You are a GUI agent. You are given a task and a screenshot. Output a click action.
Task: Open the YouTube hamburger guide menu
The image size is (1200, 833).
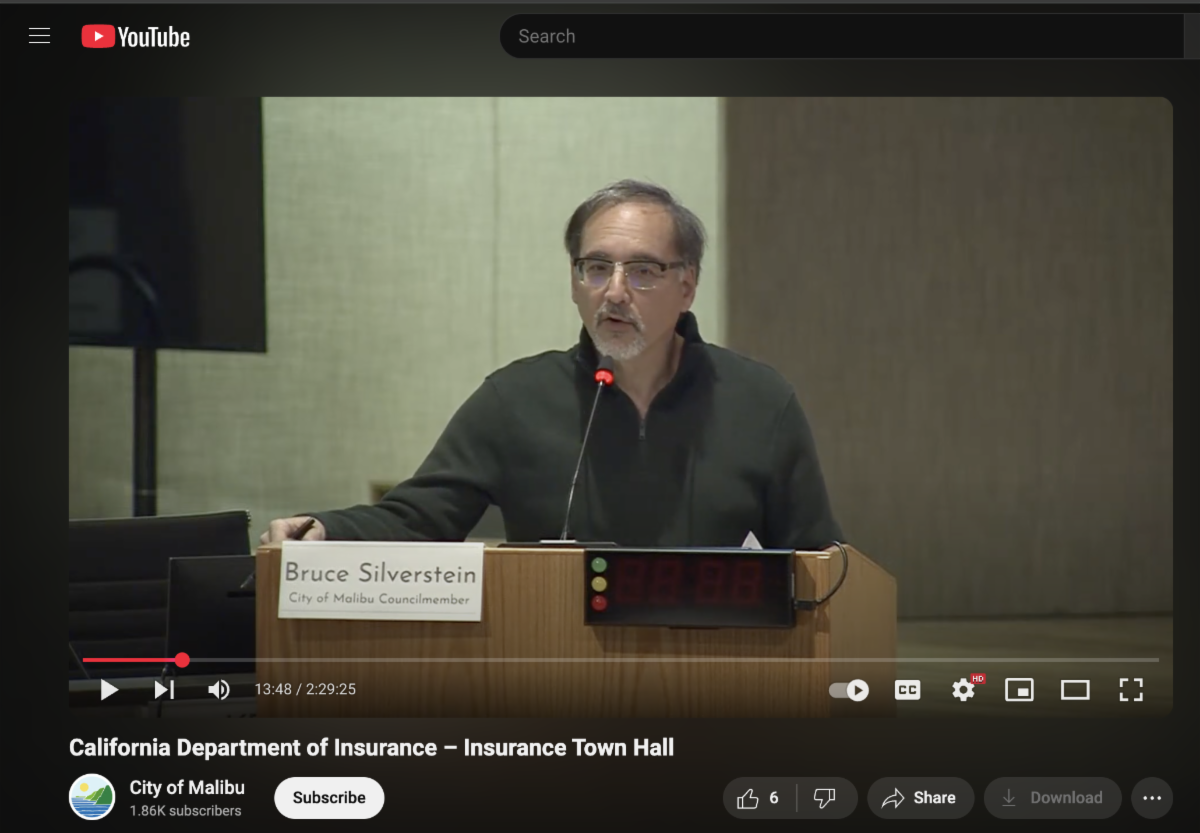[x=39, y=37]
